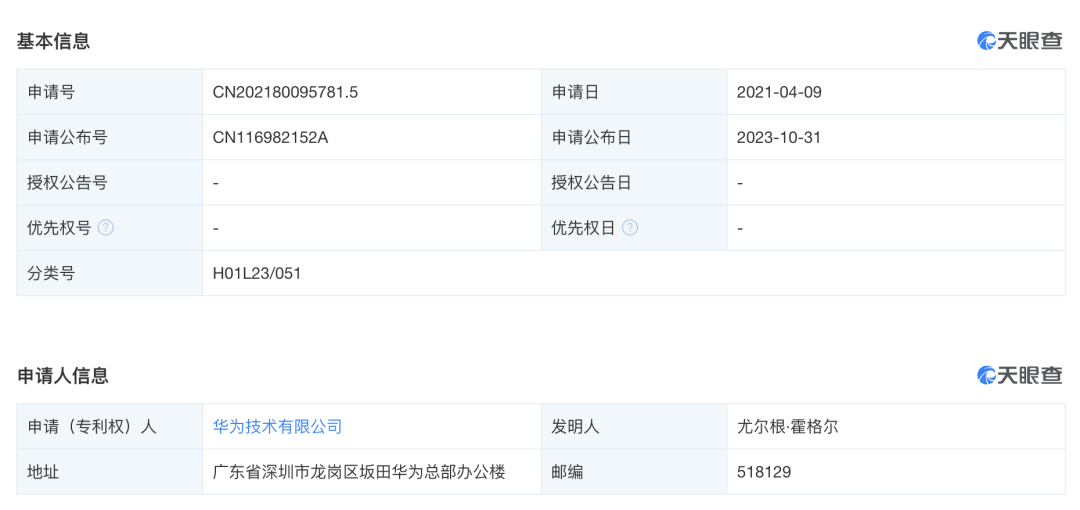Image resolution: width=1080 pixels, height=510 pixels.
Task: Click the 分类号 label cell
Action: [x=110, y=274]
